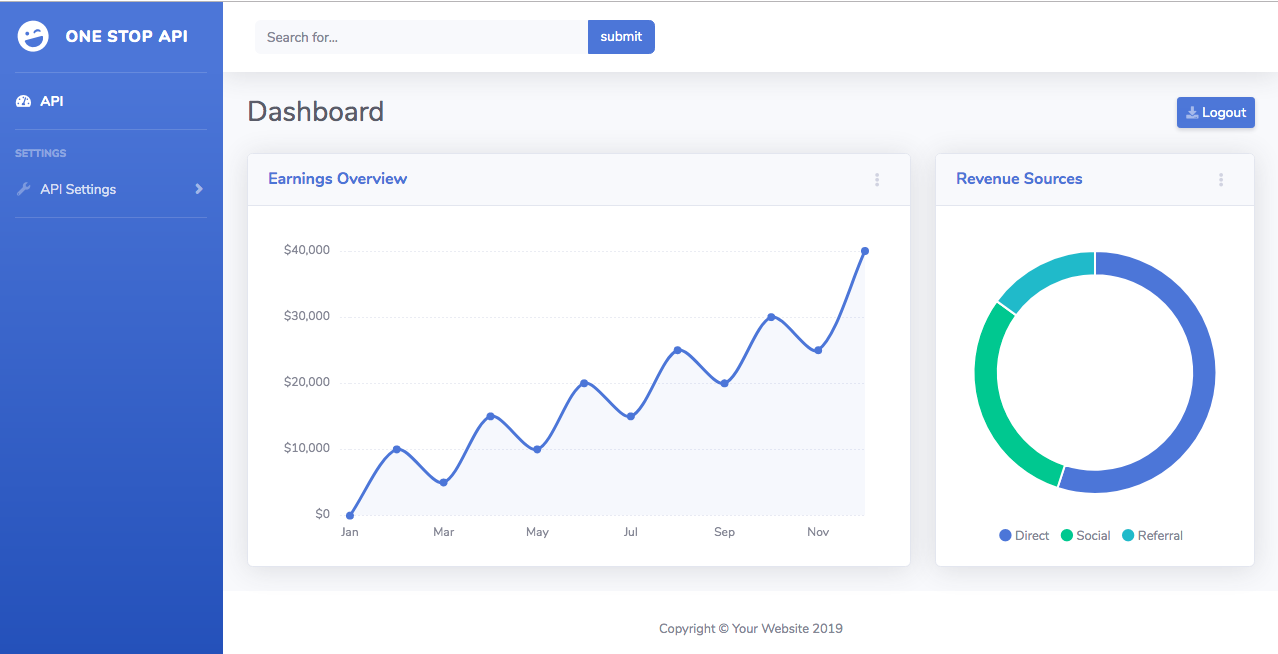Toggle the Referral legend item
Screen dimensions: 1278x654
click(x=1152, y=535)
